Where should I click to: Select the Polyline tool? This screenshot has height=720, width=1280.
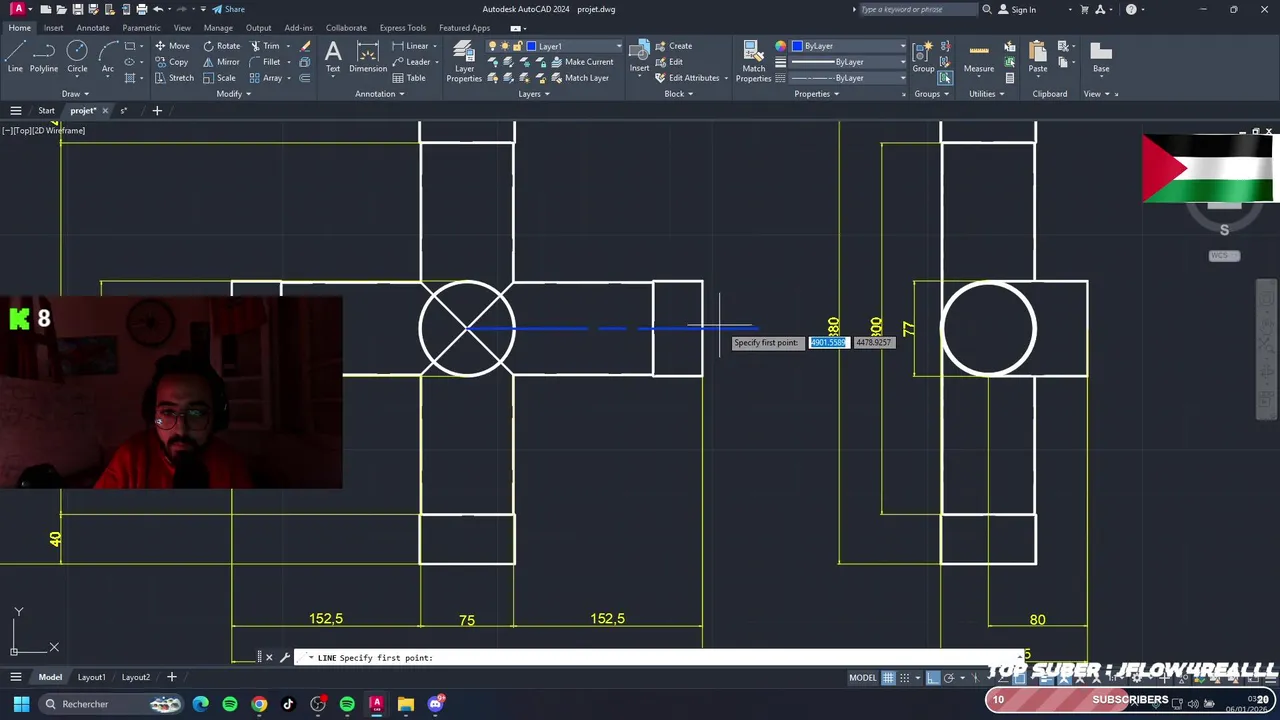[x=44, y=56]
